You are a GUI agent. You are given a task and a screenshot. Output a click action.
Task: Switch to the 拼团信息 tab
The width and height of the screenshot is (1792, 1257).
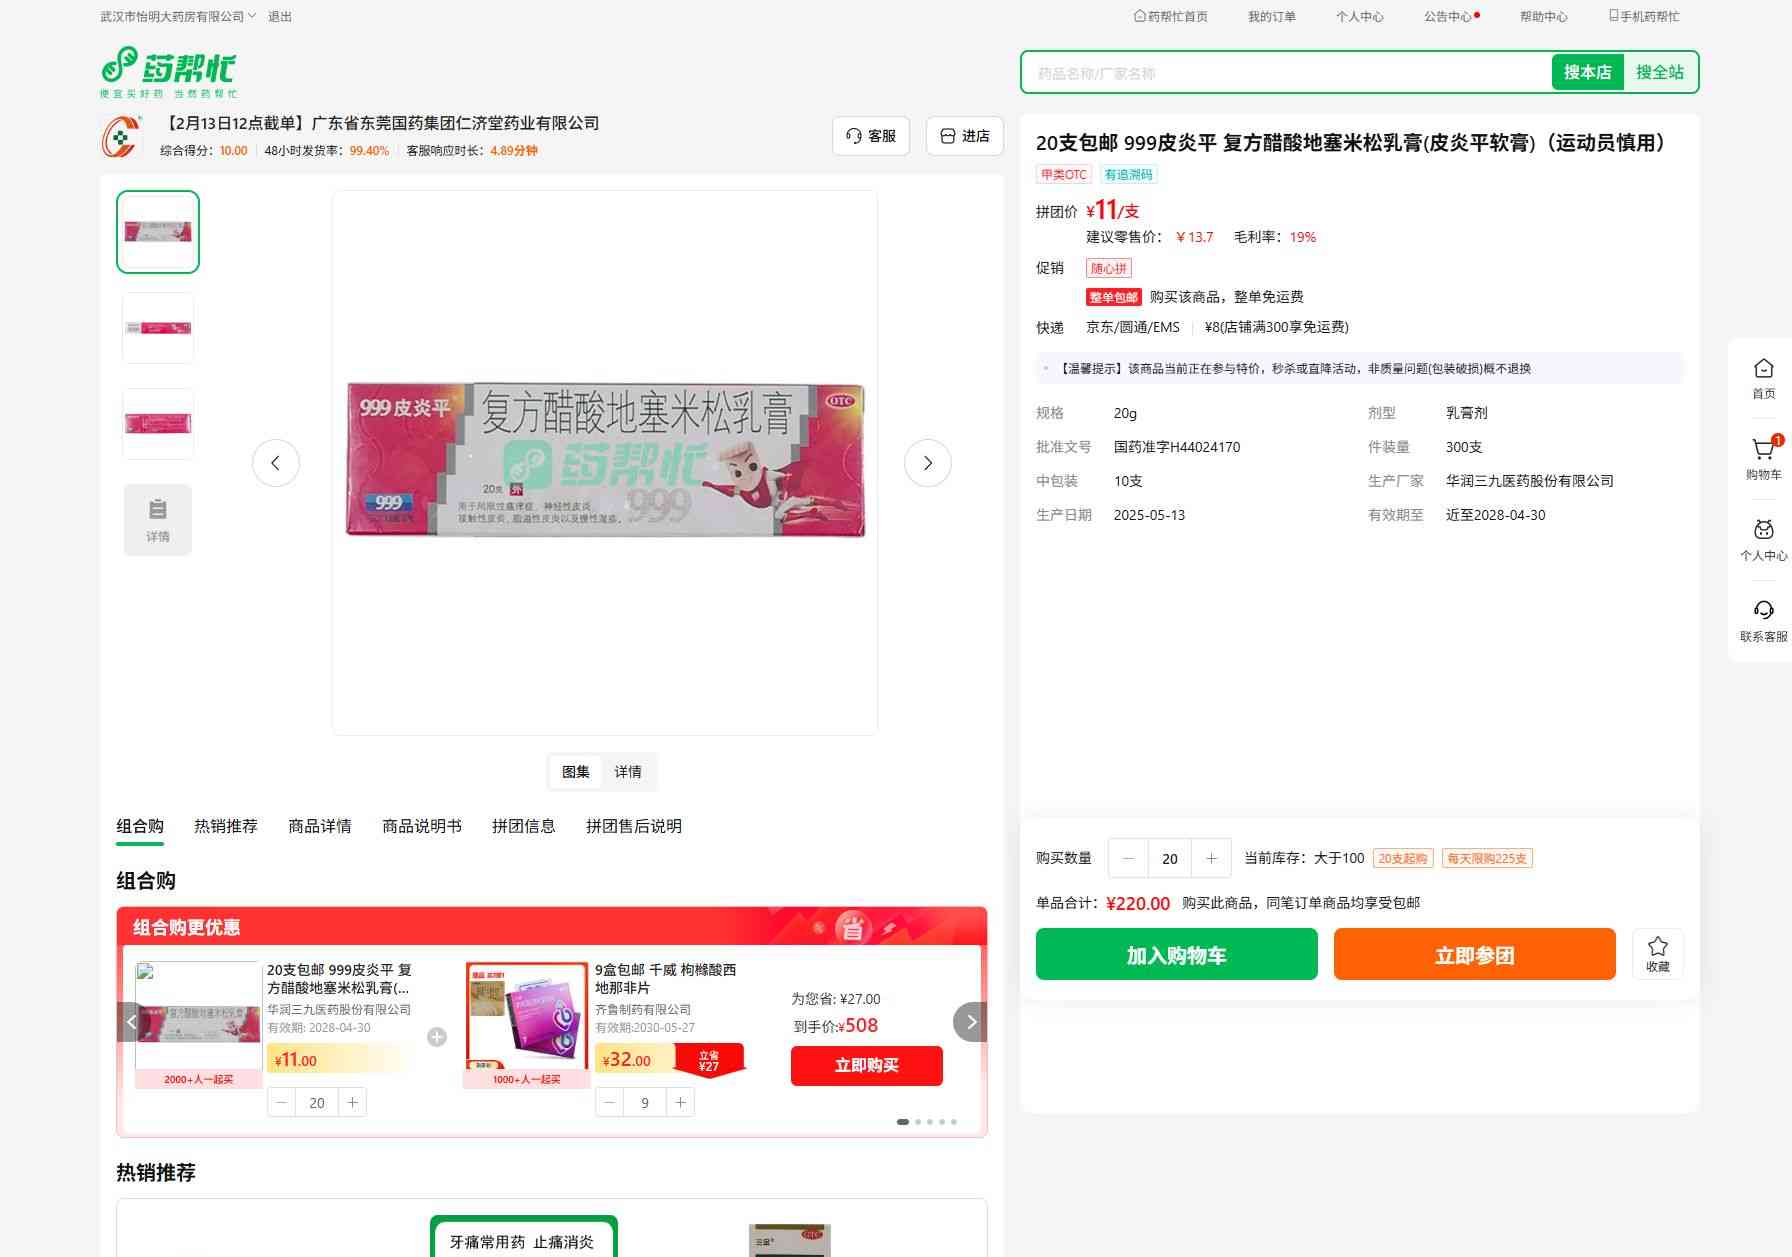click(523, 826)
